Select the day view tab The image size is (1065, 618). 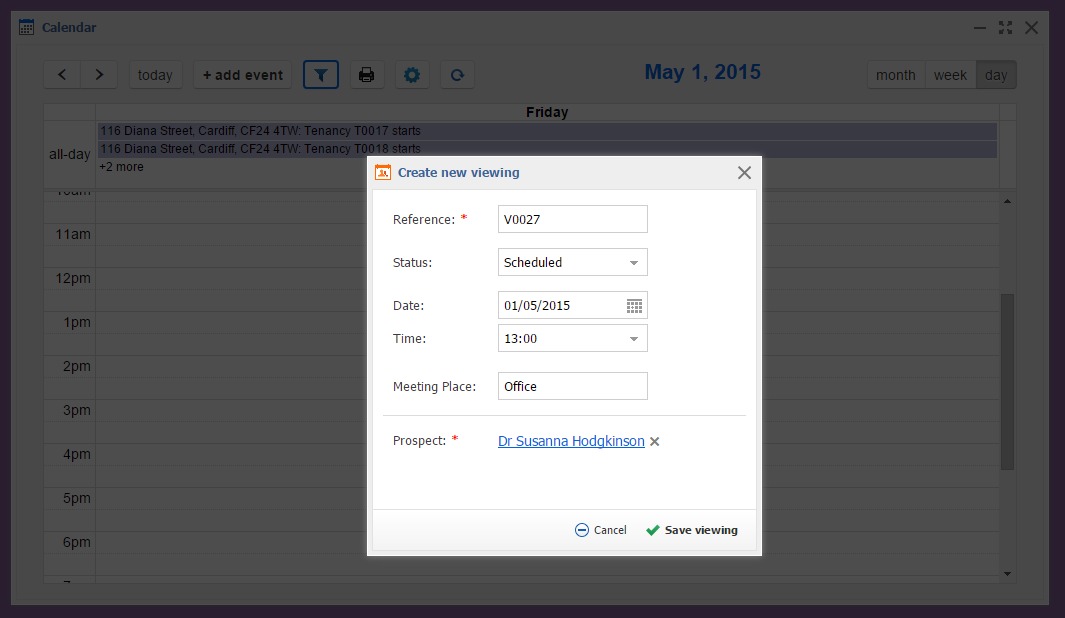(x=996, y=75)
